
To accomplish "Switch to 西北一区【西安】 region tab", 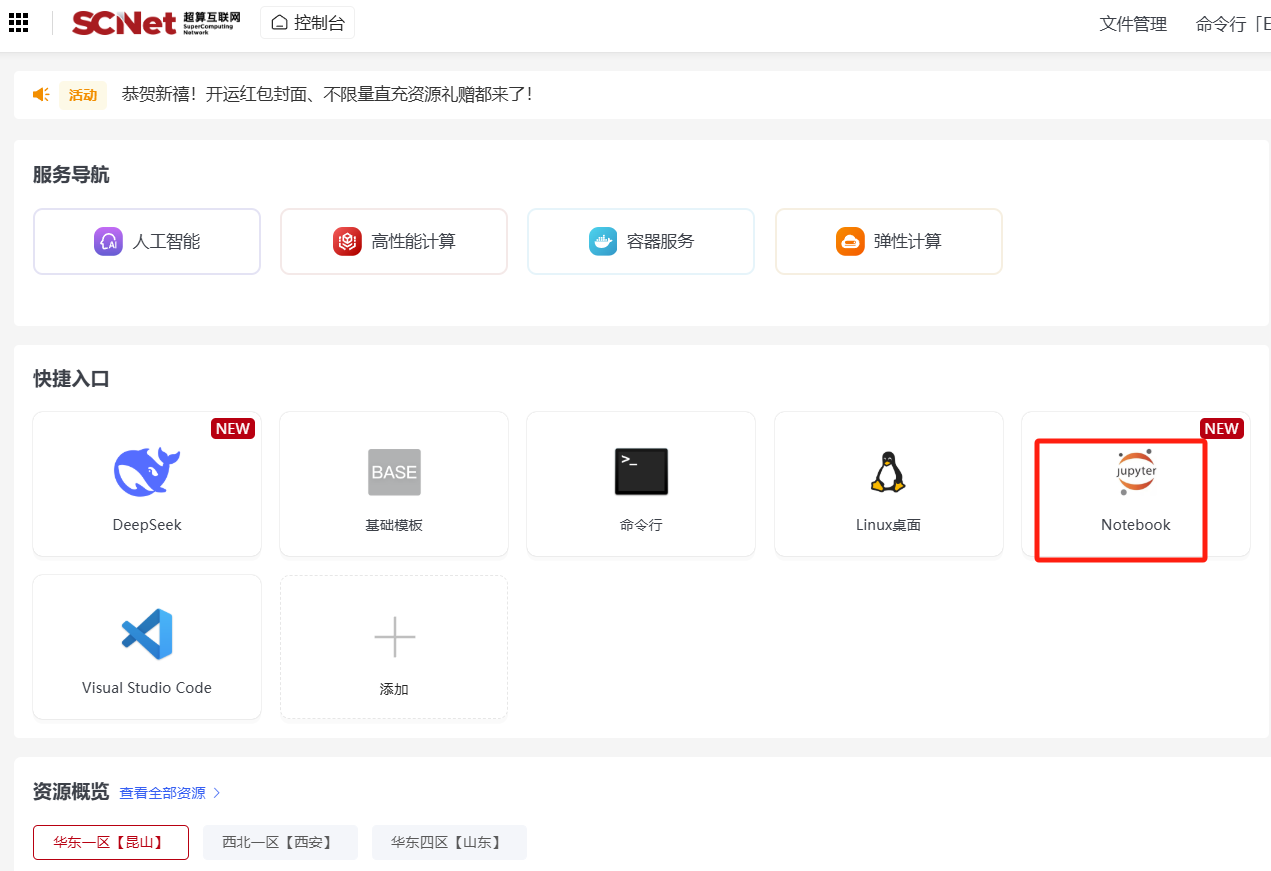I will tap(280, 842).
